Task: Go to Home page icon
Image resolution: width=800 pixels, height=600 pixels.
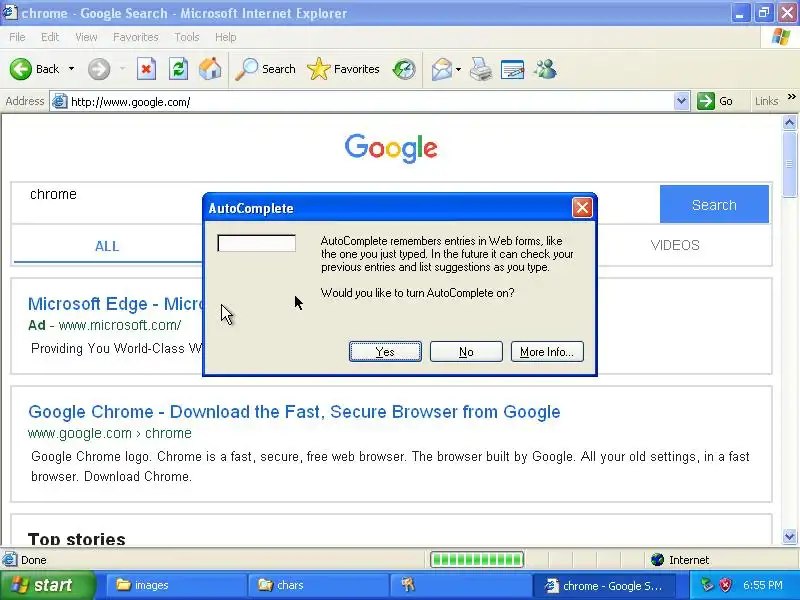Action: (x=210, y=69)
